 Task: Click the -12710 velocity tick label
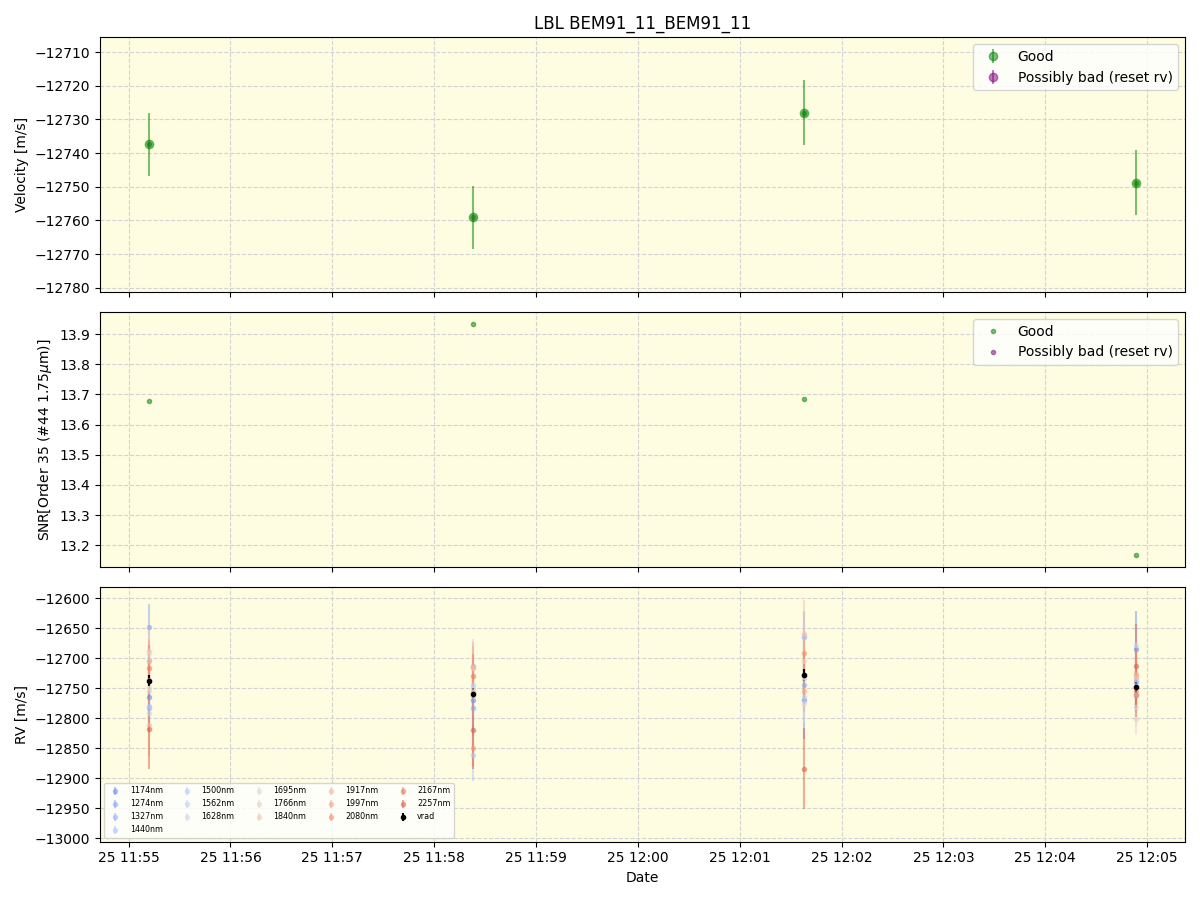[x=65, y=53]
